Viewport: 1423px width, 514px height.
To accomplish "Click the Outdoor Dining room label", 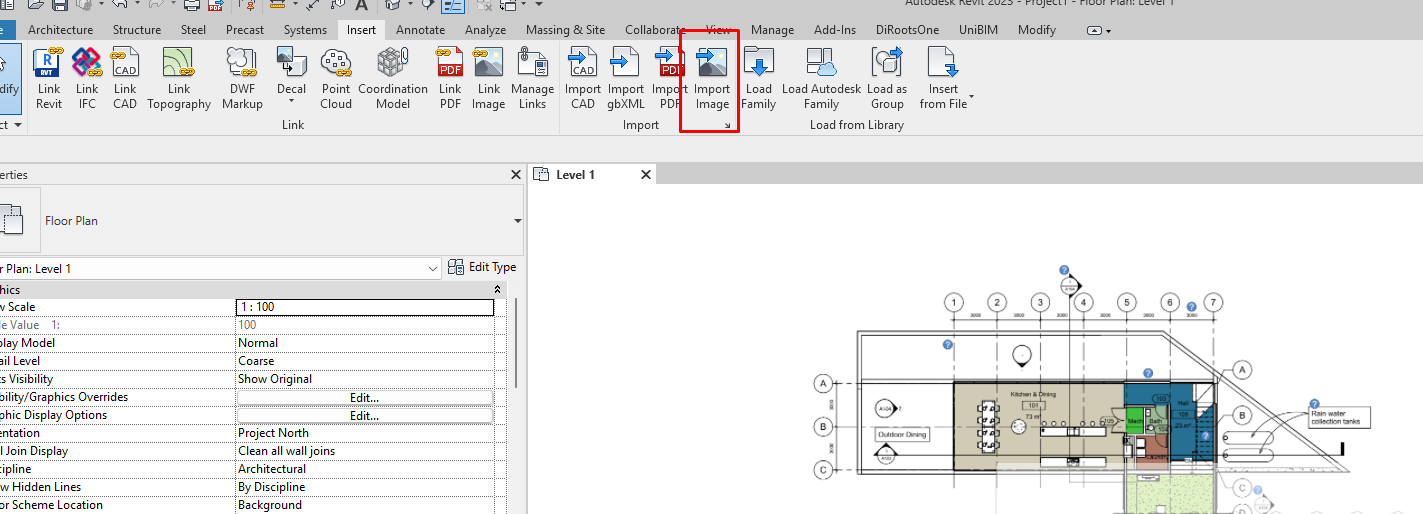I will click(902, 435).
